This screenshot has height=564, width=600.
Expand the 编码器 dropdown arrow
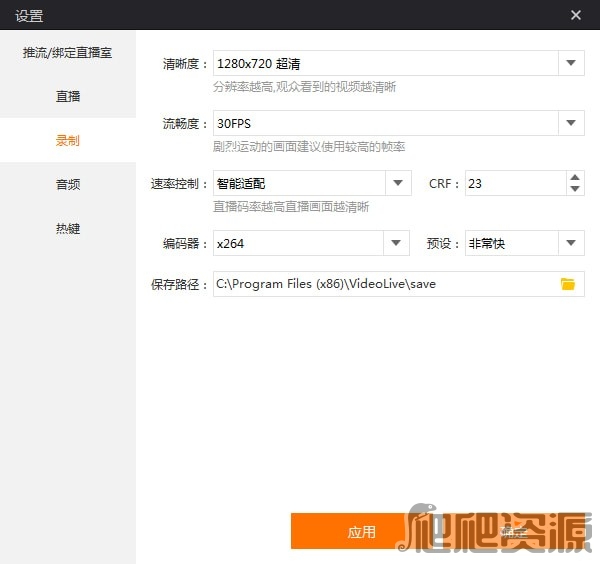point(396,243)
